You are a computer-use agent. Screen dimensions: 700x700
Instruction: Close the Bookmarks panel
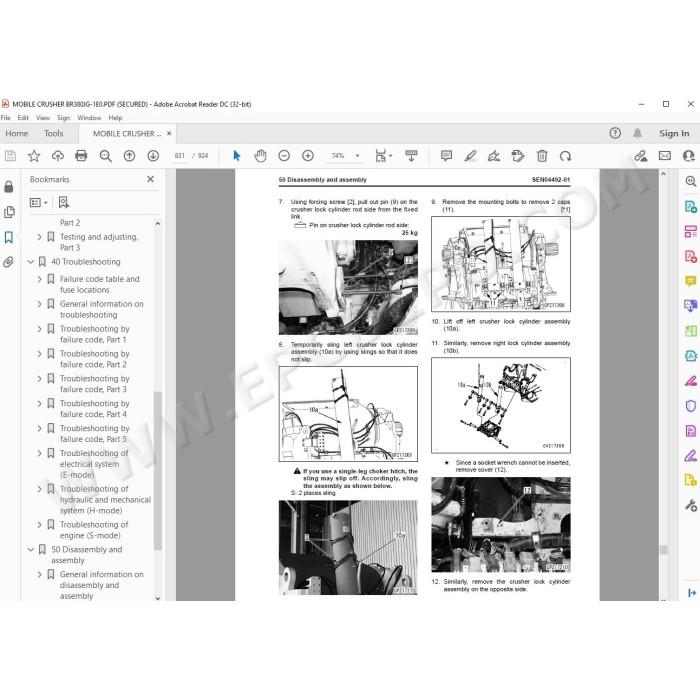(150, 179)
